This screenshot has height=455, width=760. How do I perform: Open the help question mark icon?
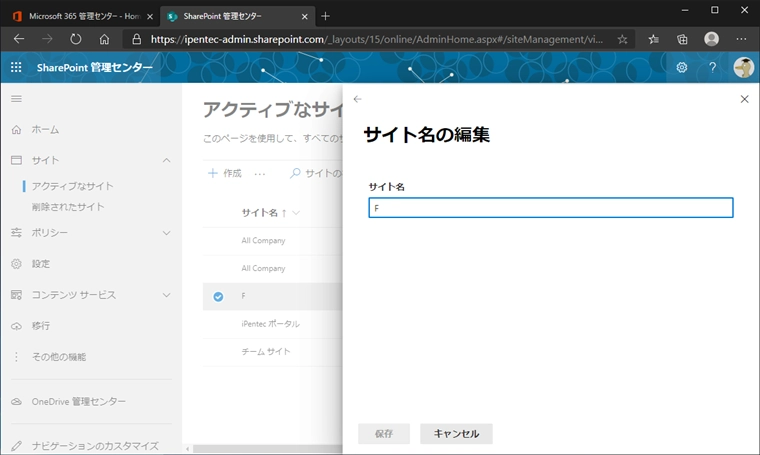click(712, 67)
